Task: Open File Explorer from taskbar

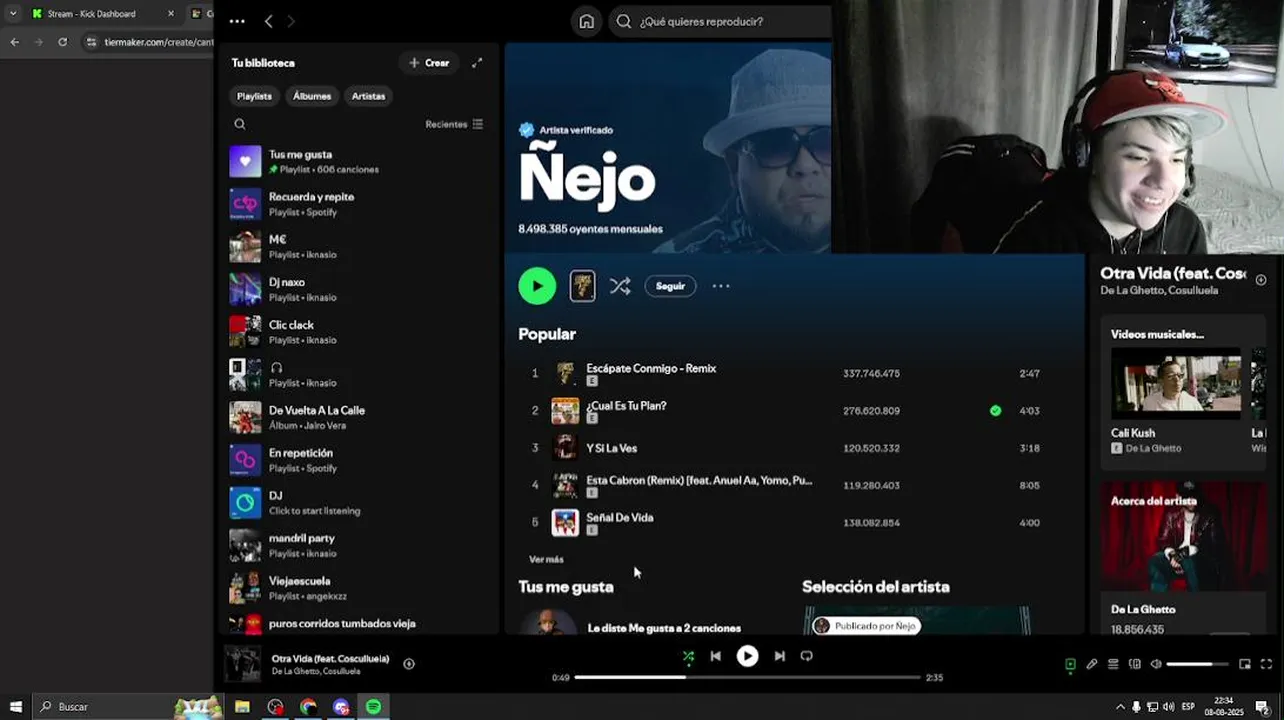Action: (x=242, y=707)
